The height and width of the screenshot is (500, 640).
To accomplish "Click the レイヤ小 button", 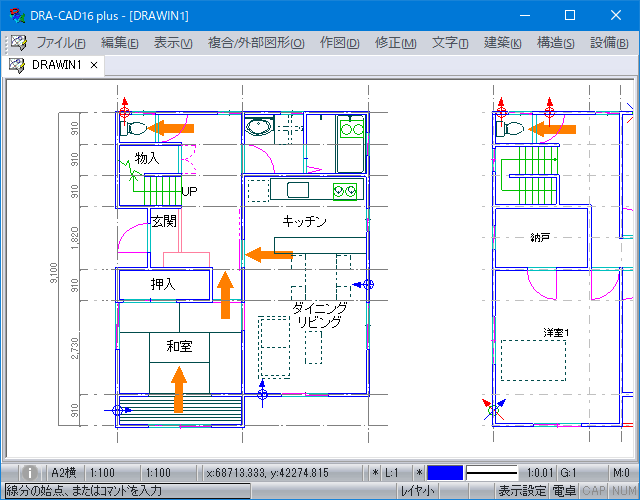I will (418, 490).
